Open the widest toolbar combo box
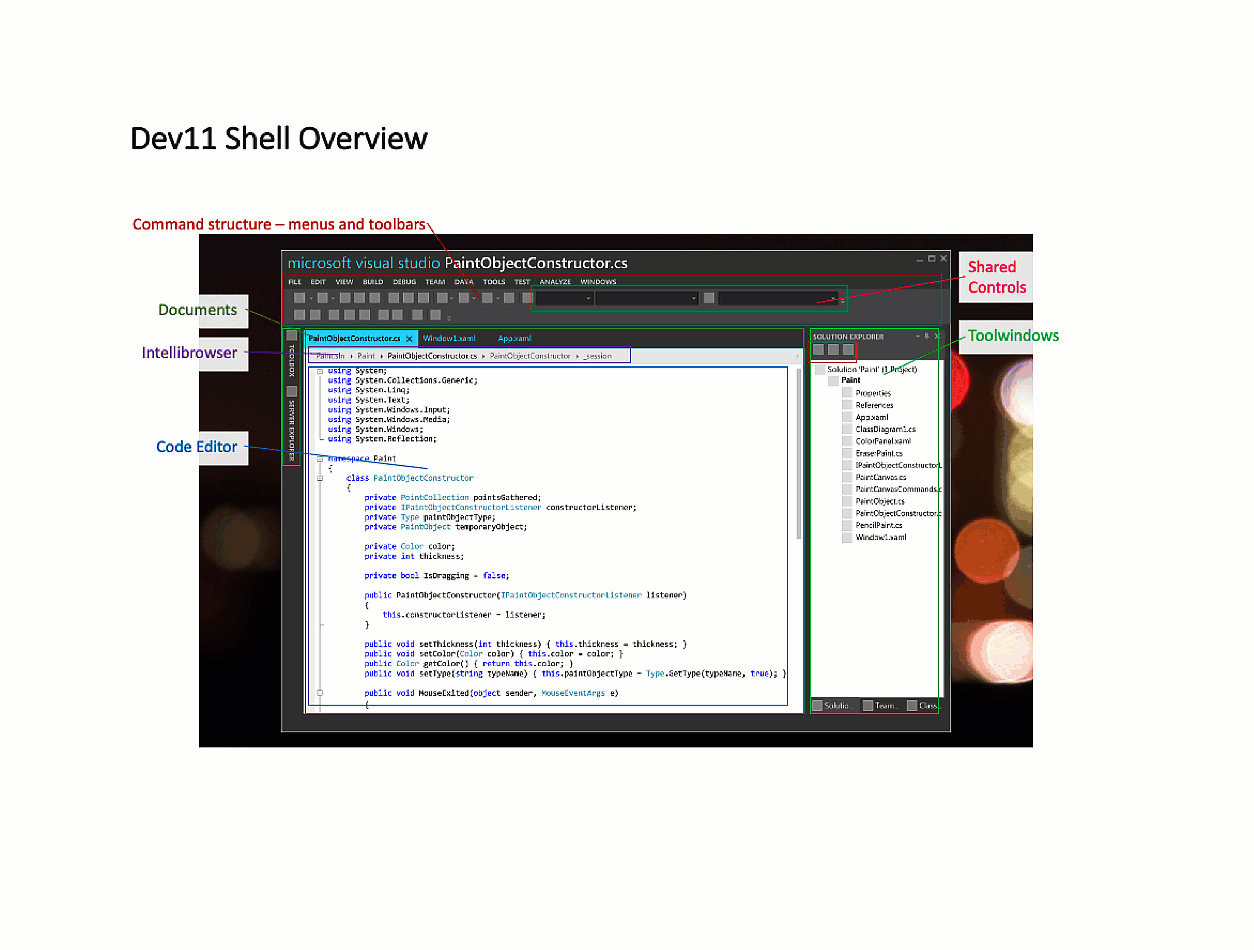This screenshot has width=1254, height=950. 778,298
